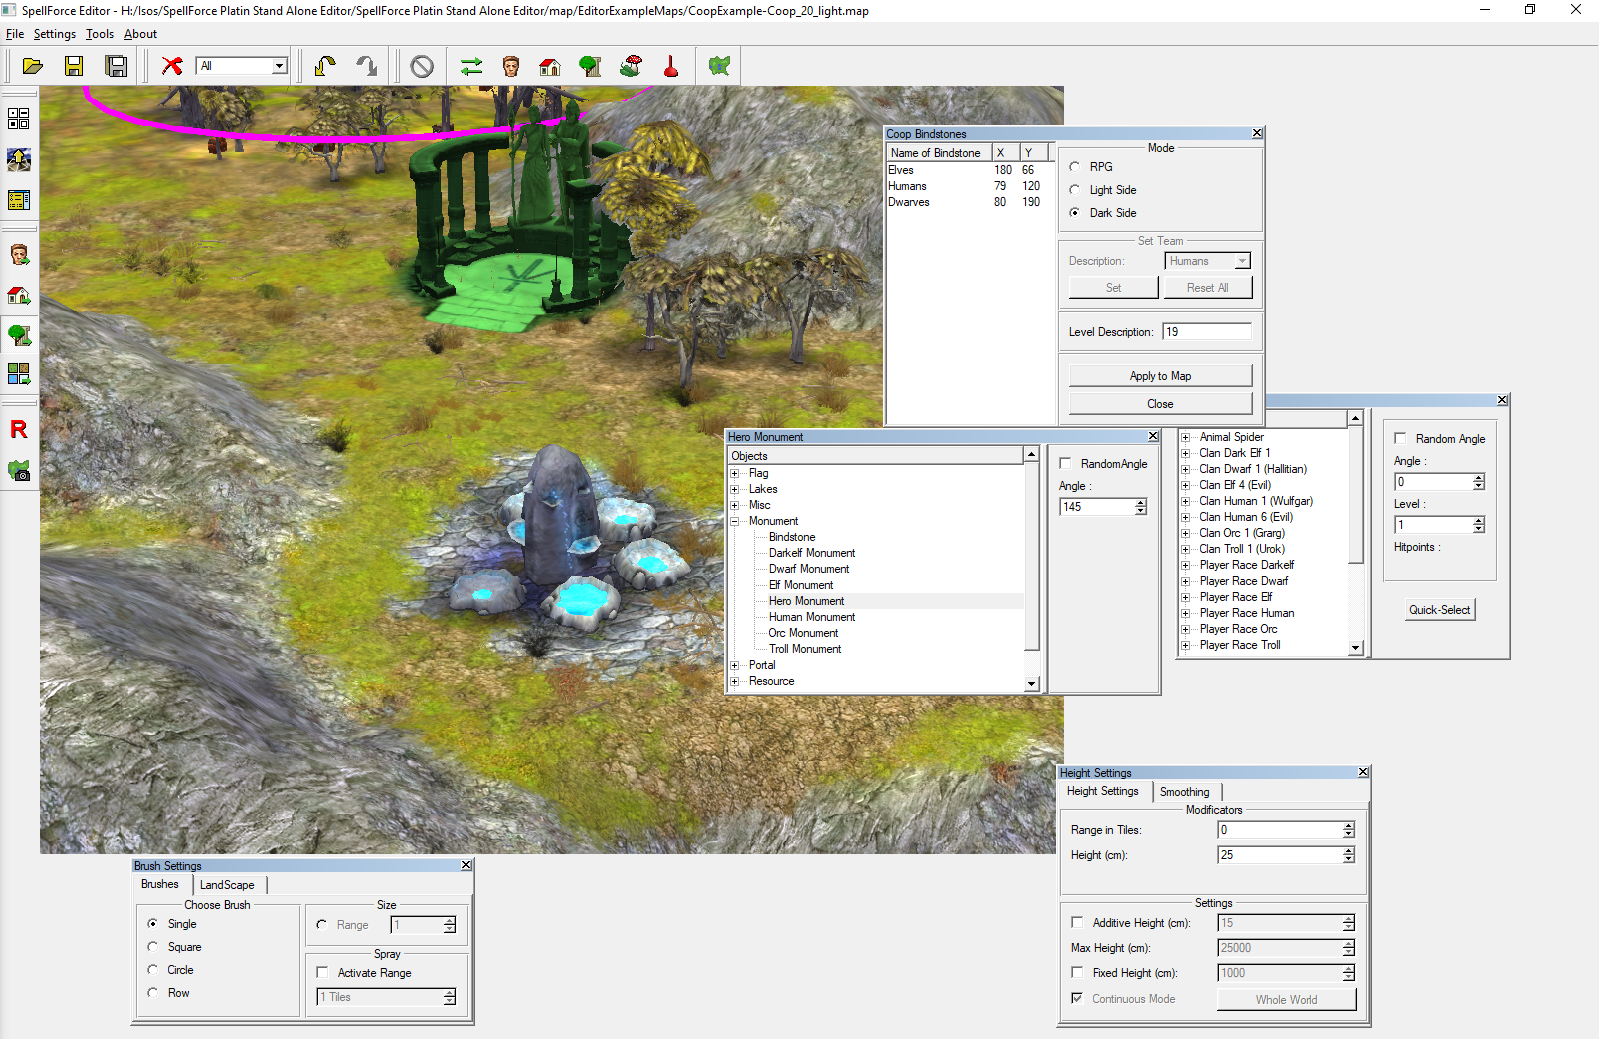Expand the Portal tree node
1599x1039 pixels.
(735, 665)
